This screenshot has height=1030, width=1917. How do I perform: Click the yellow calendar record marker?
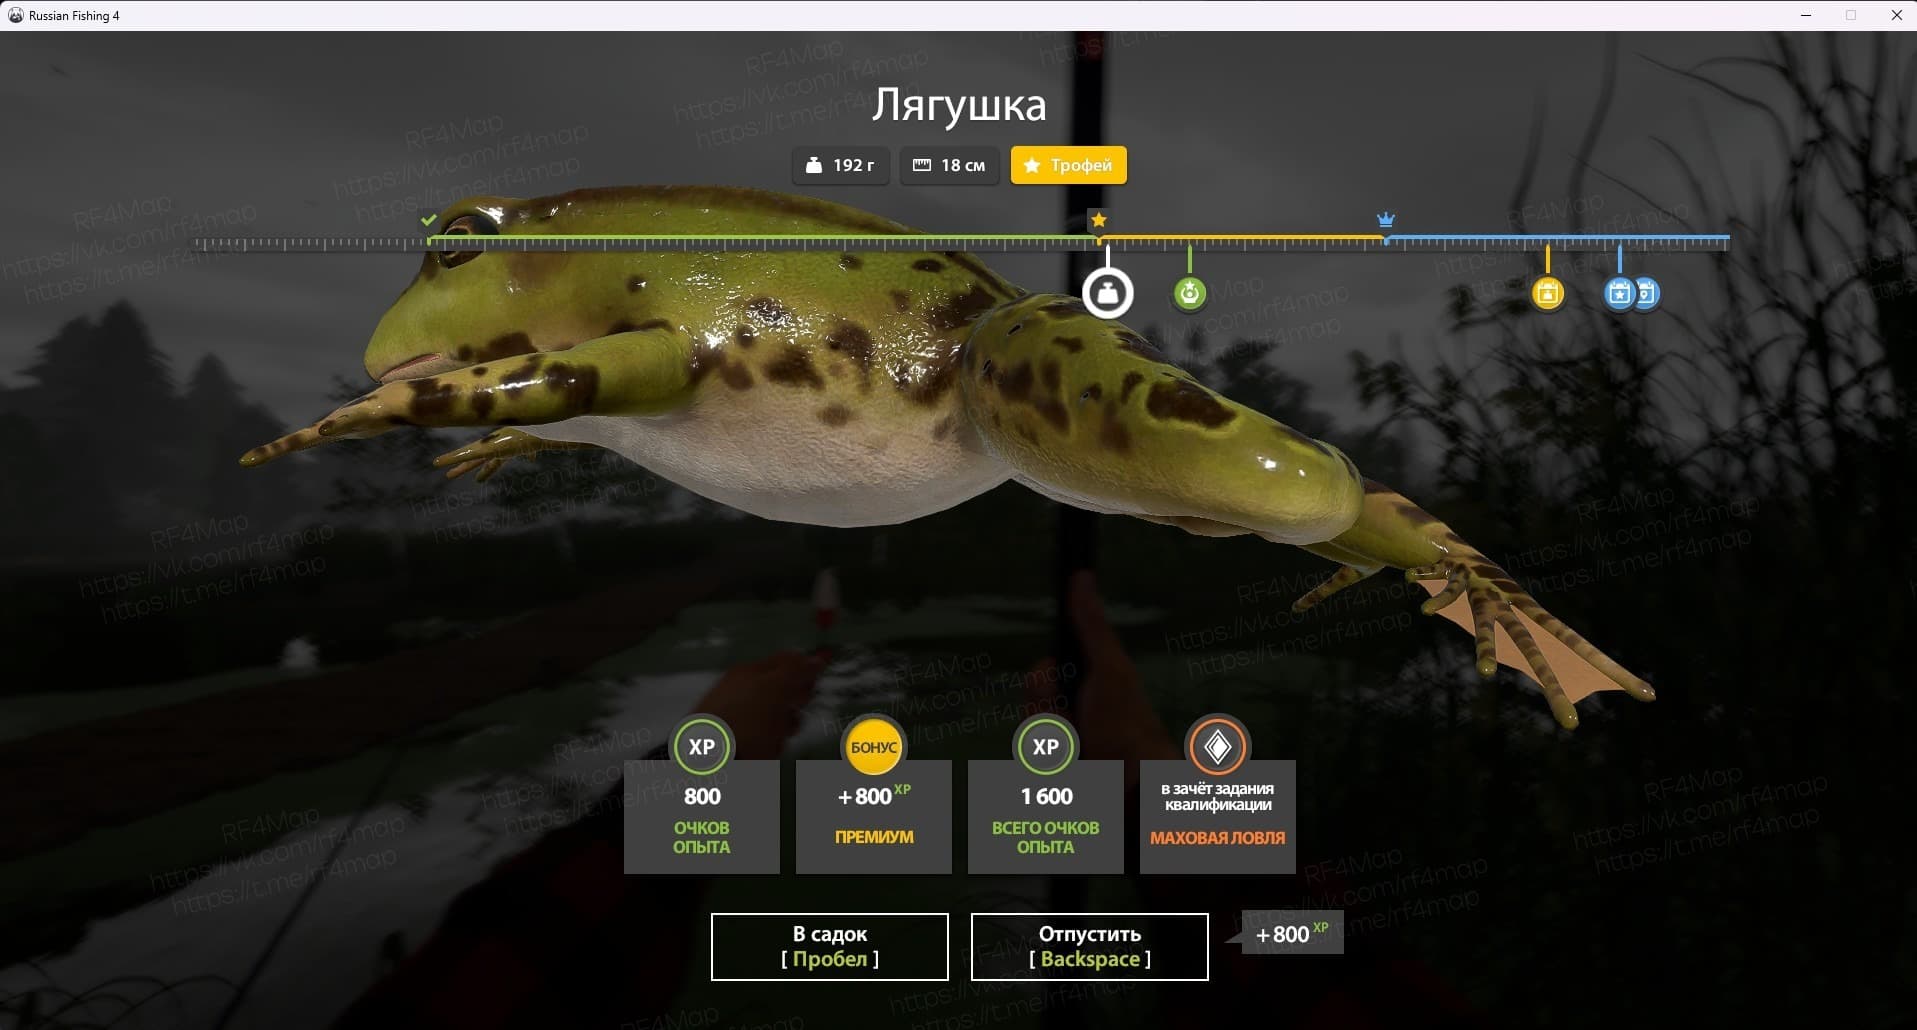coord(1547,293)
